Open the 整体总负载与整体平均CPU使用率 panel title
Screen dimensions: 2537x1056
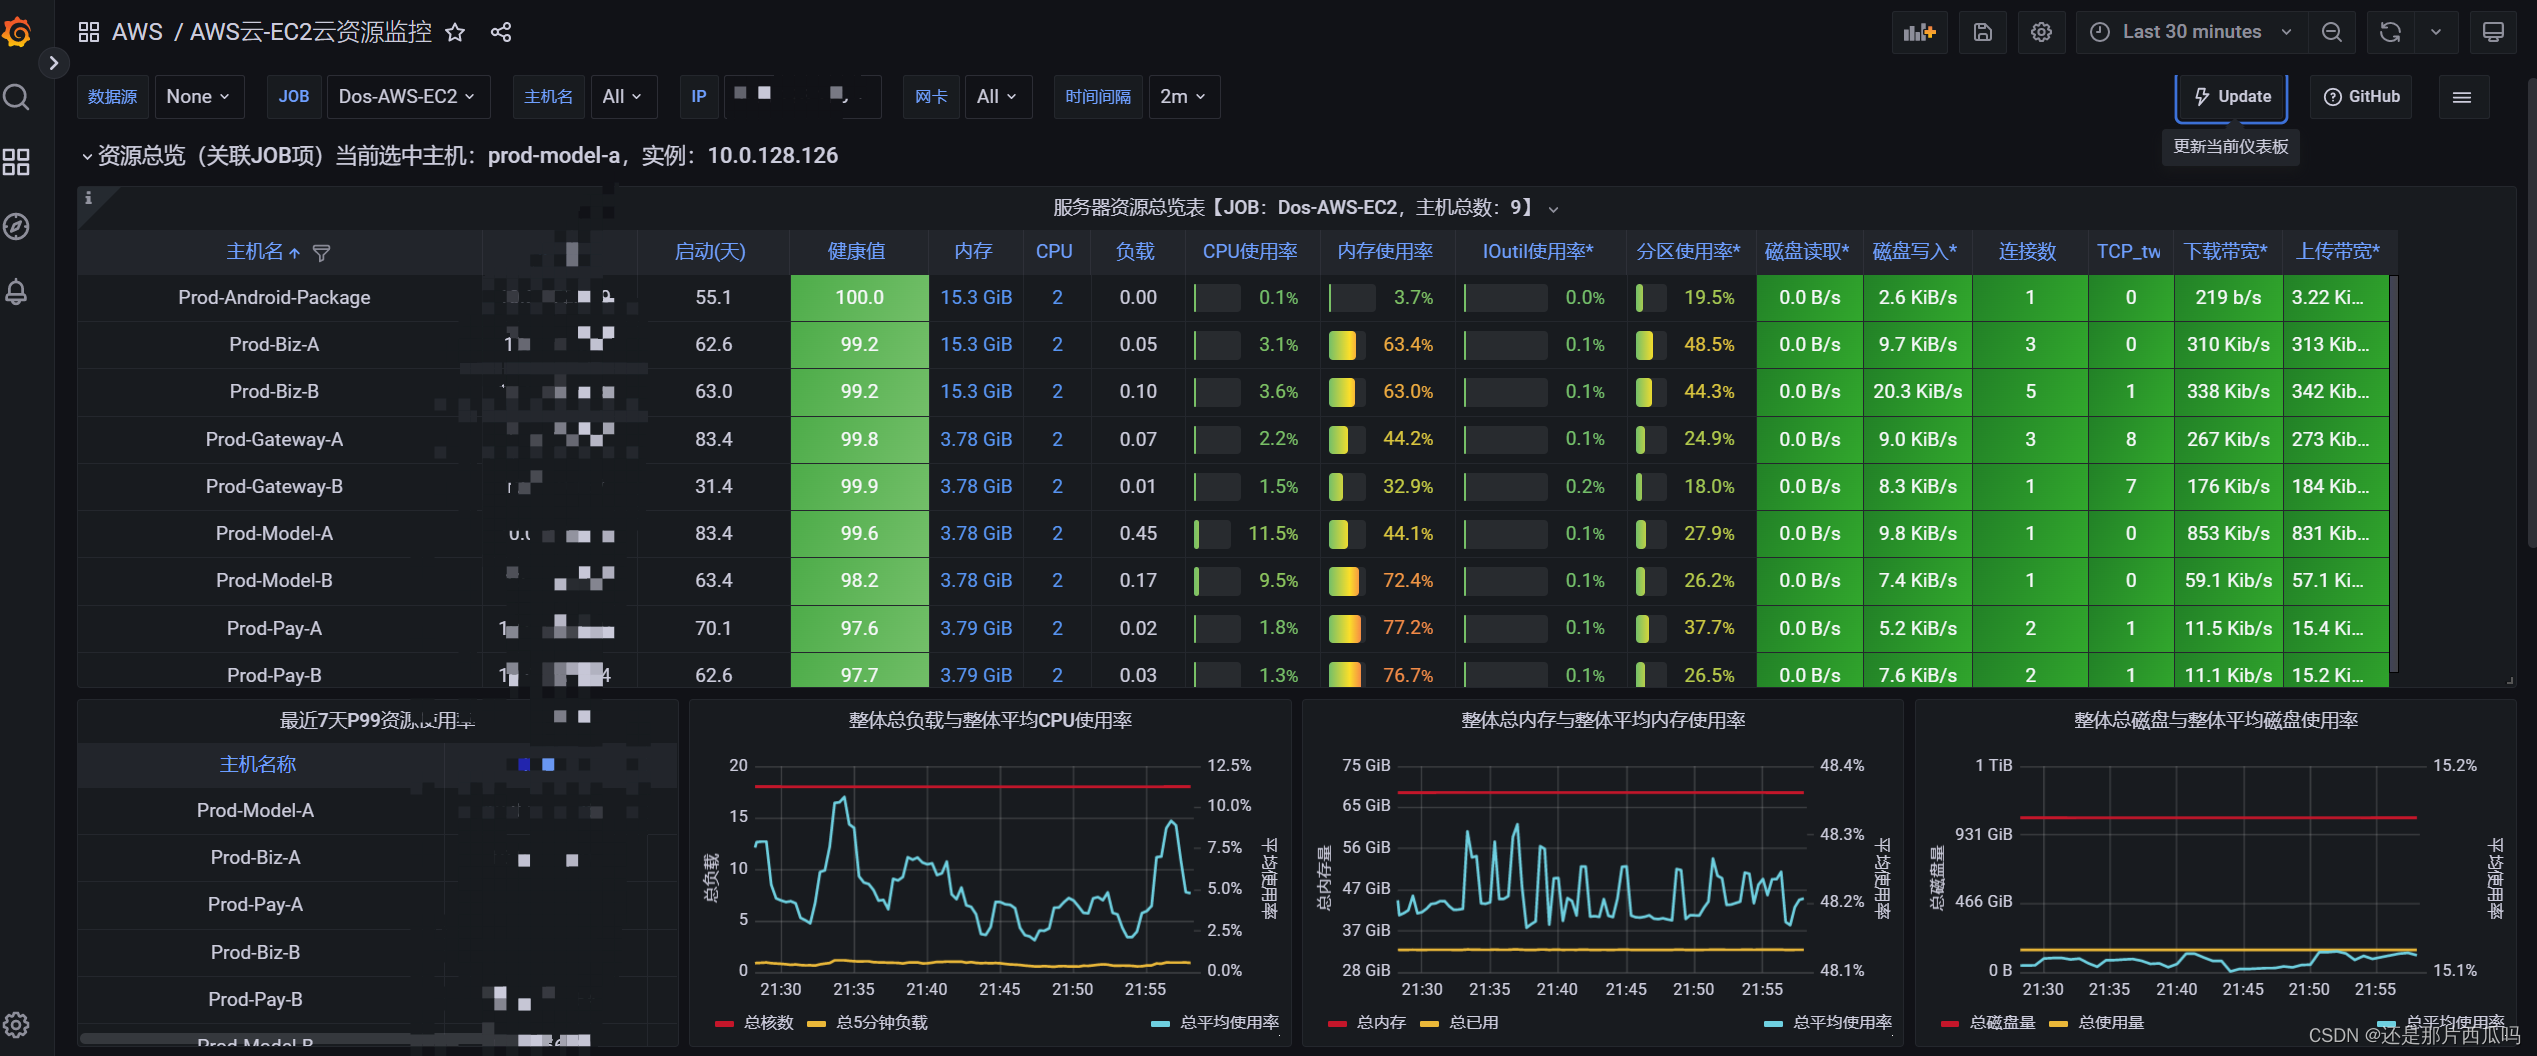[x=990, y=720]
